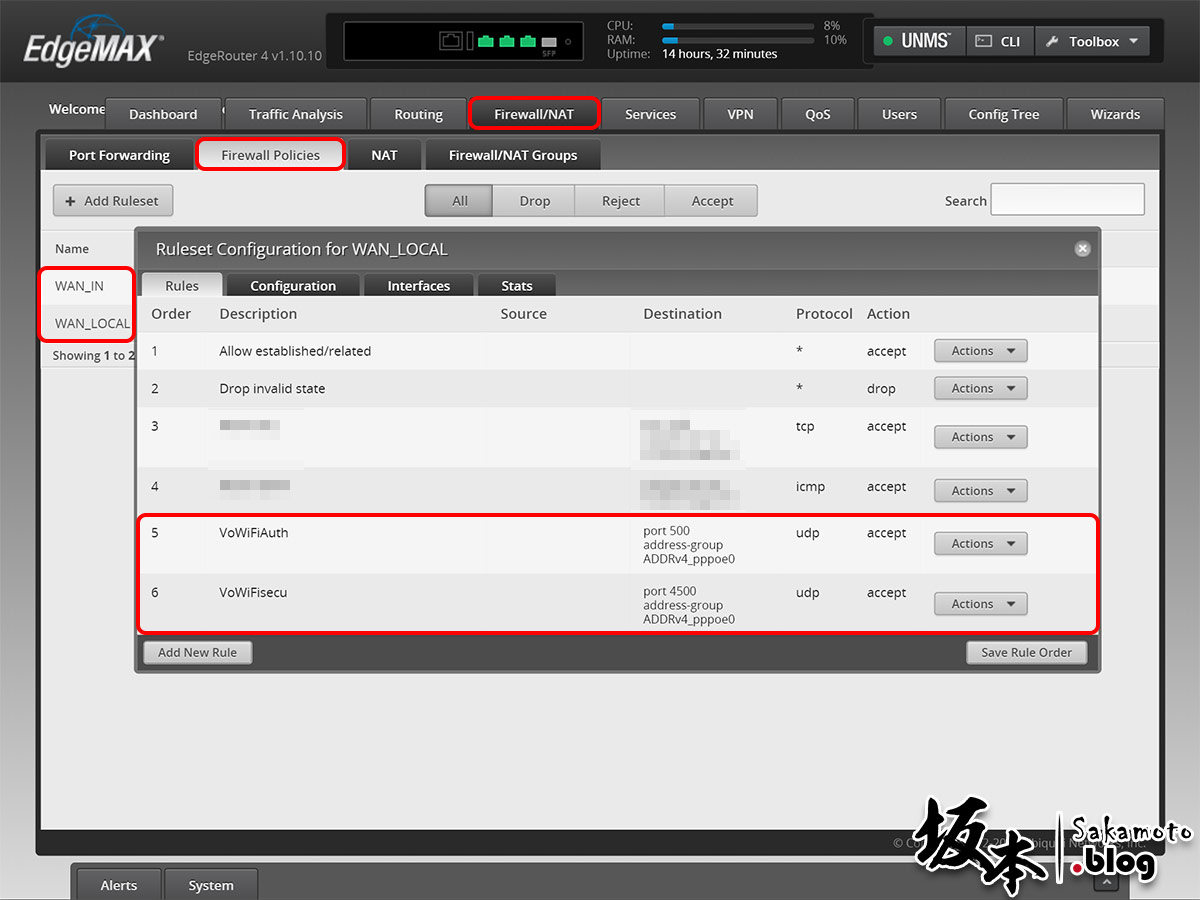
Task: Select the 'VoWiFisecu' rule description
Action: pos(253,593)
